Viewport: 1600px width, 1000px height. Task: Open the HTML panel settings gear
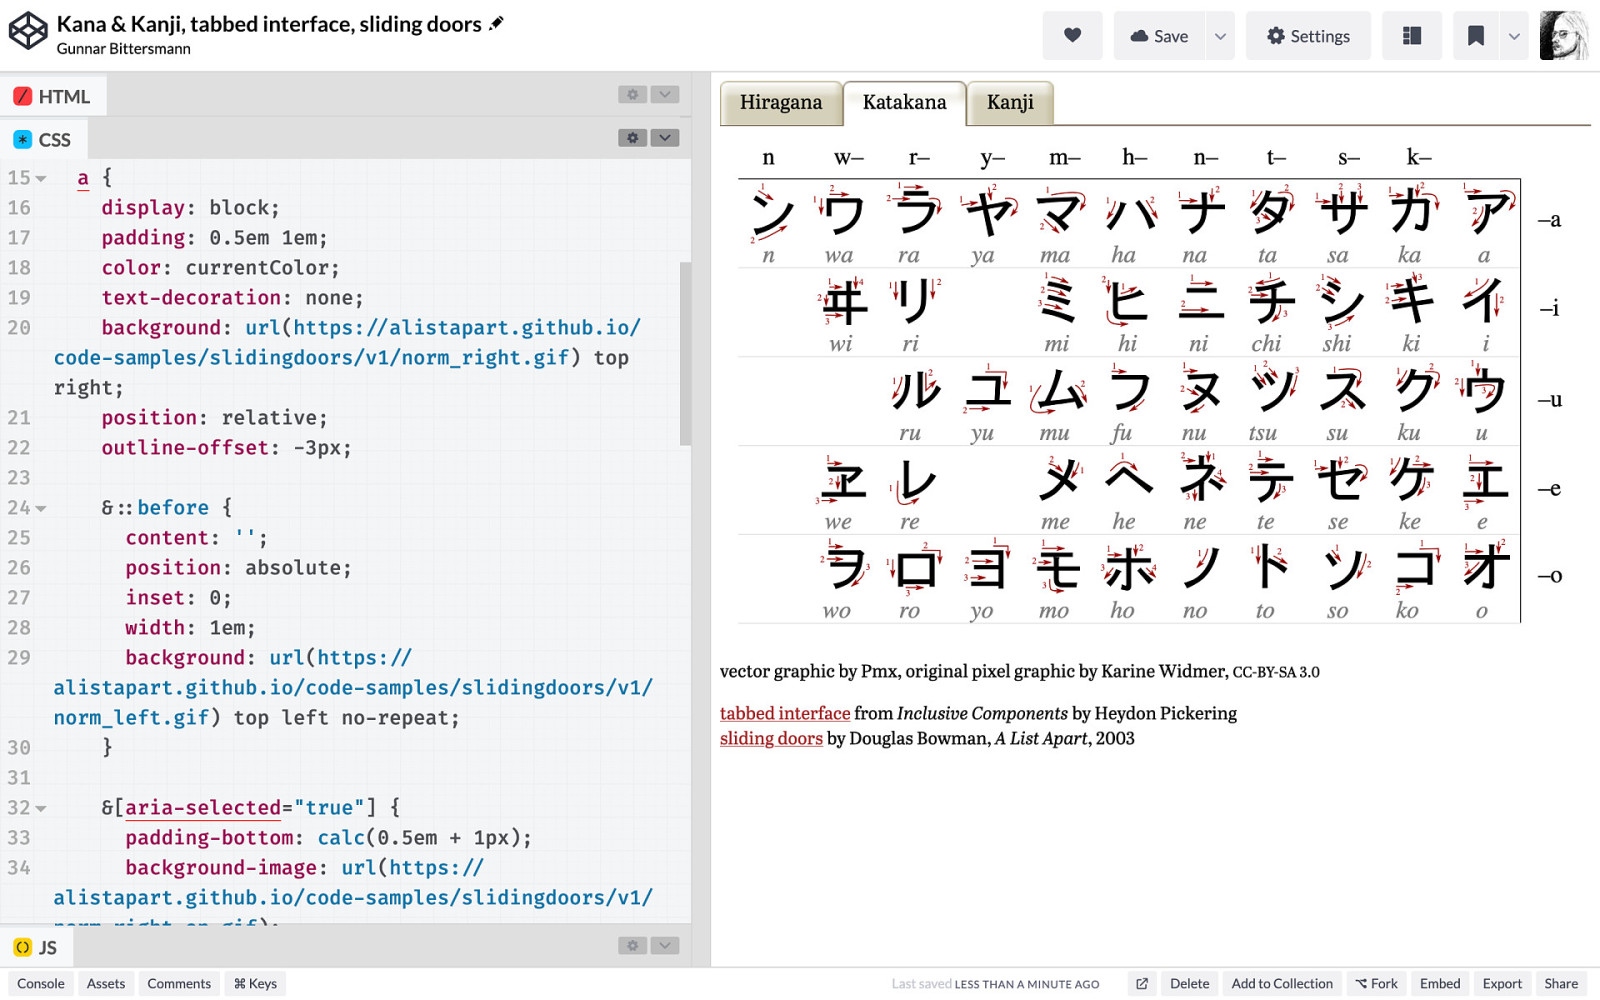[632, 94]
